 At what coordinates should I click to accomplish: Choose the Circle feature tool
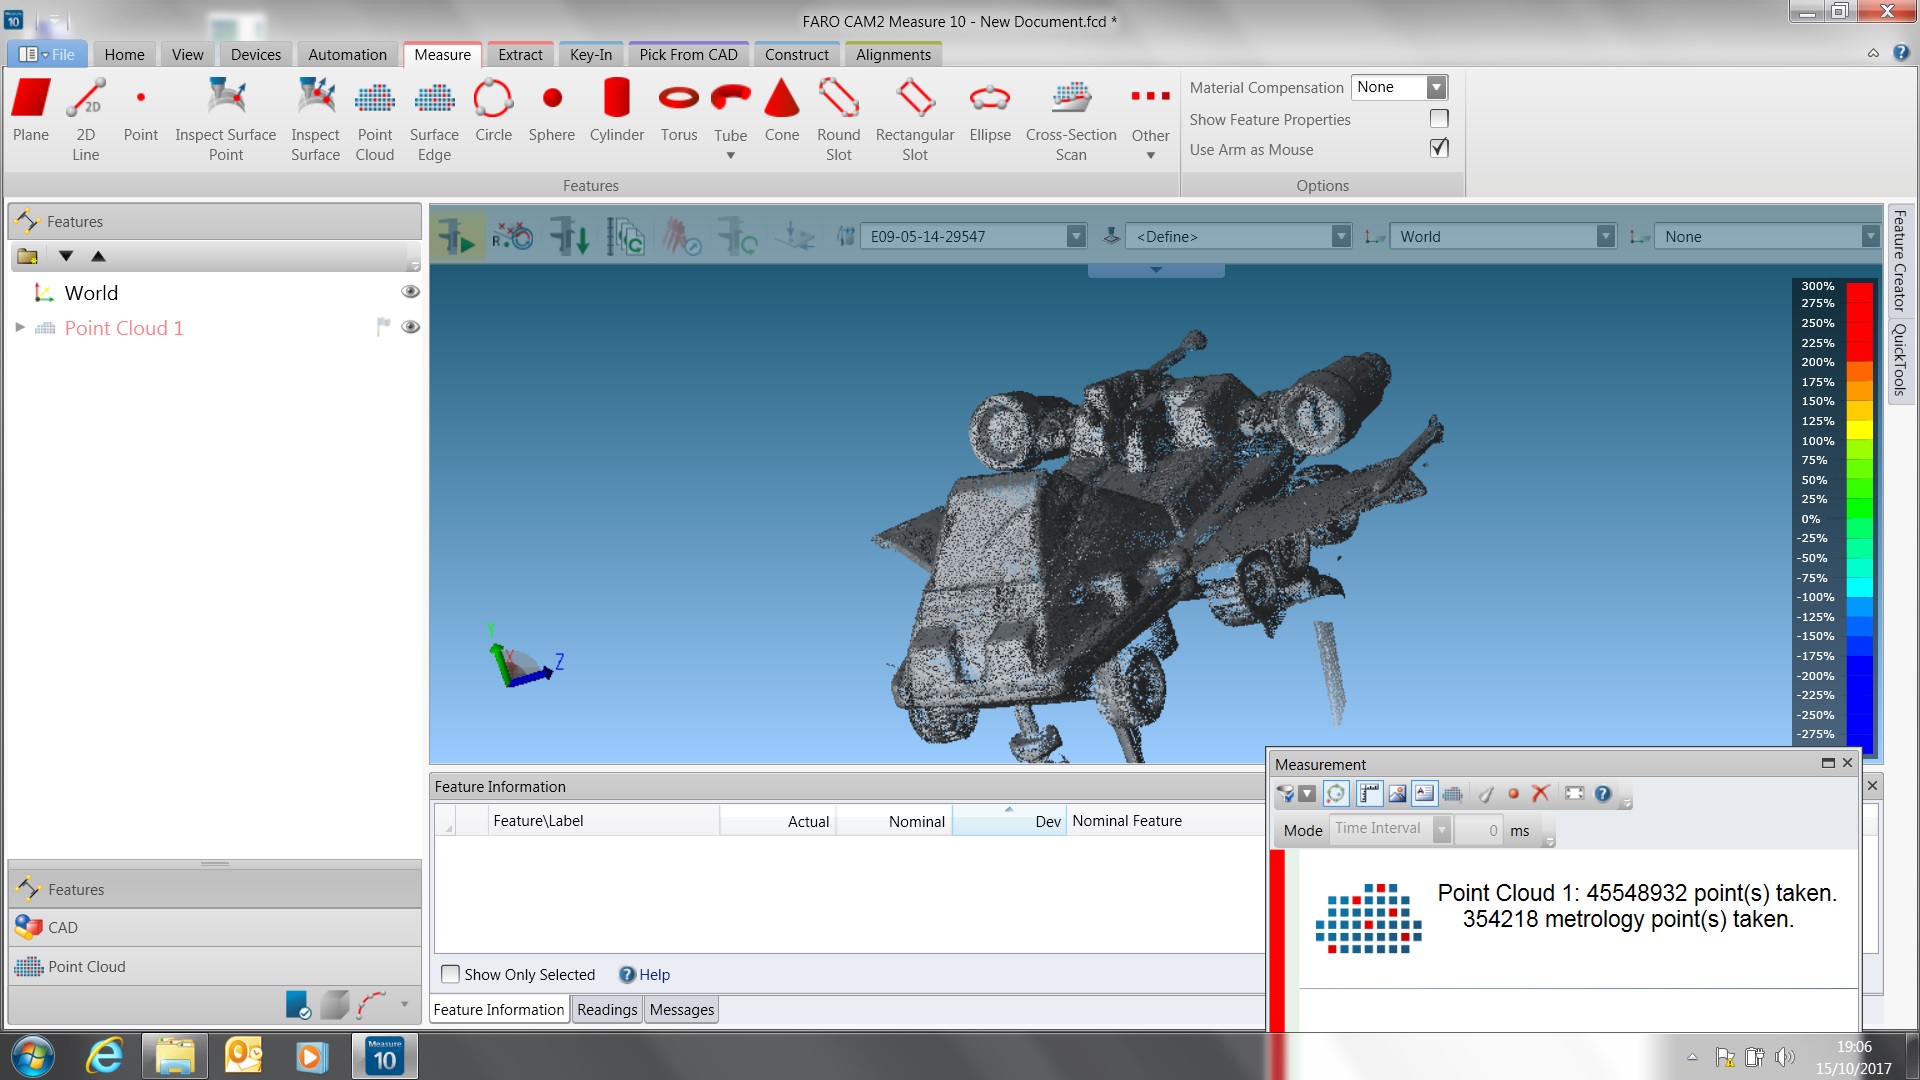493,110
